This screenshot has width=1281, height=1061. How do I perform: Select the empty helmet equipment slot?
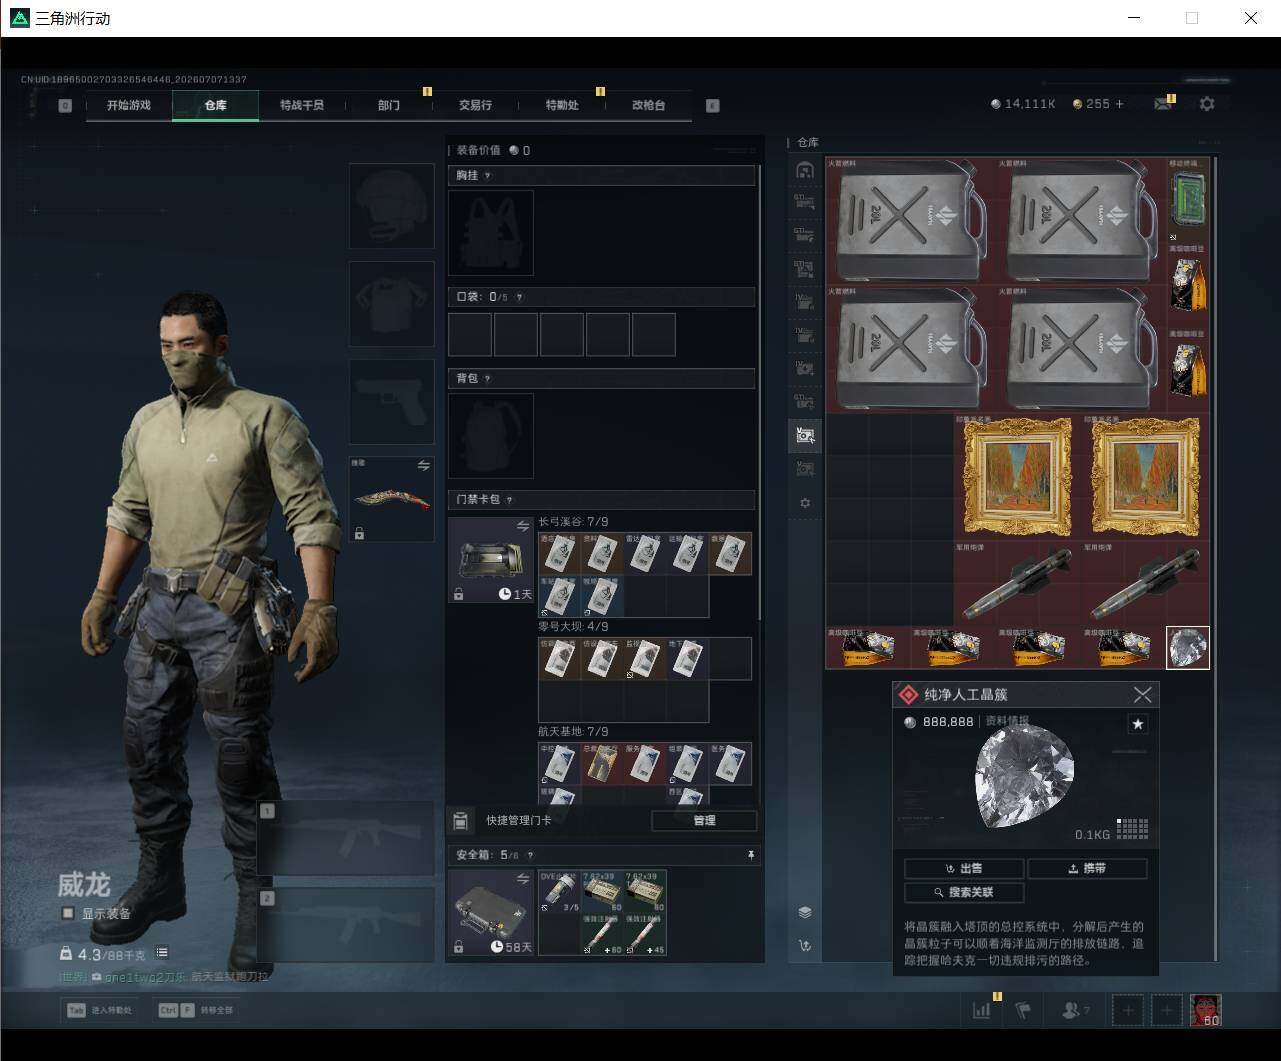tap(392, 206)
